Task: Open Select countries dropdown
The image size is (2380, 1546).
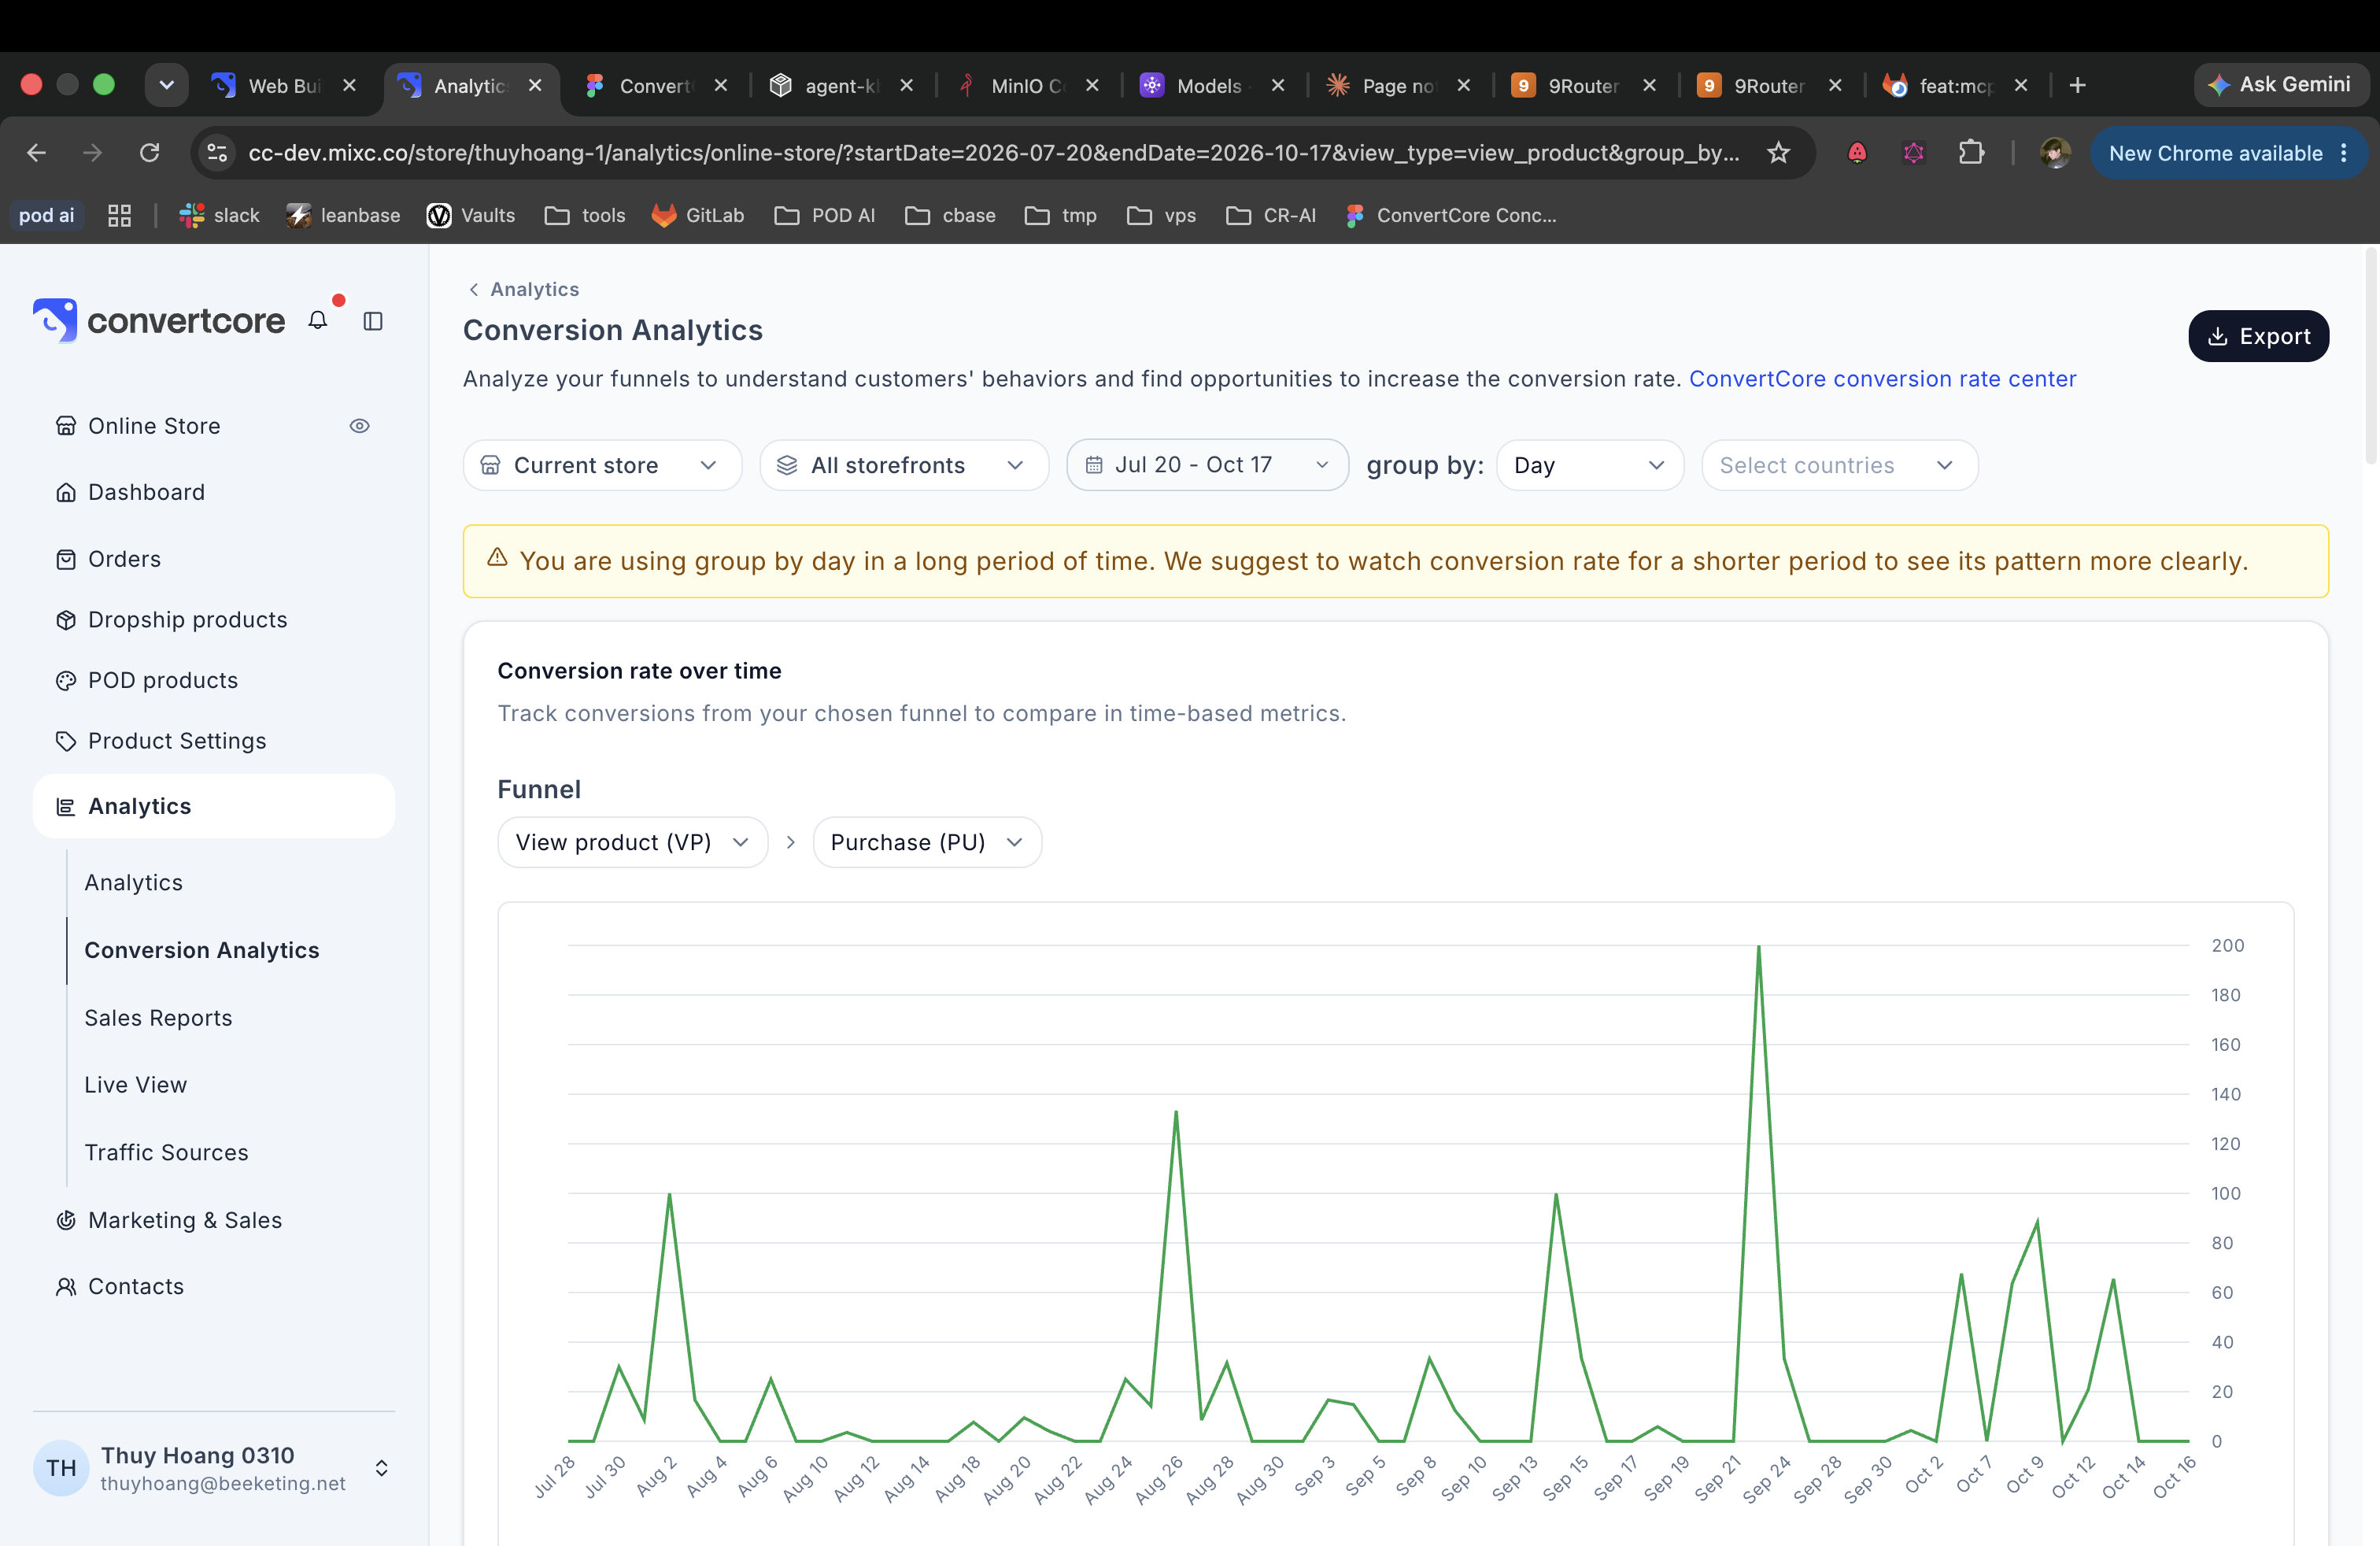Action: tap(1839, 465)
